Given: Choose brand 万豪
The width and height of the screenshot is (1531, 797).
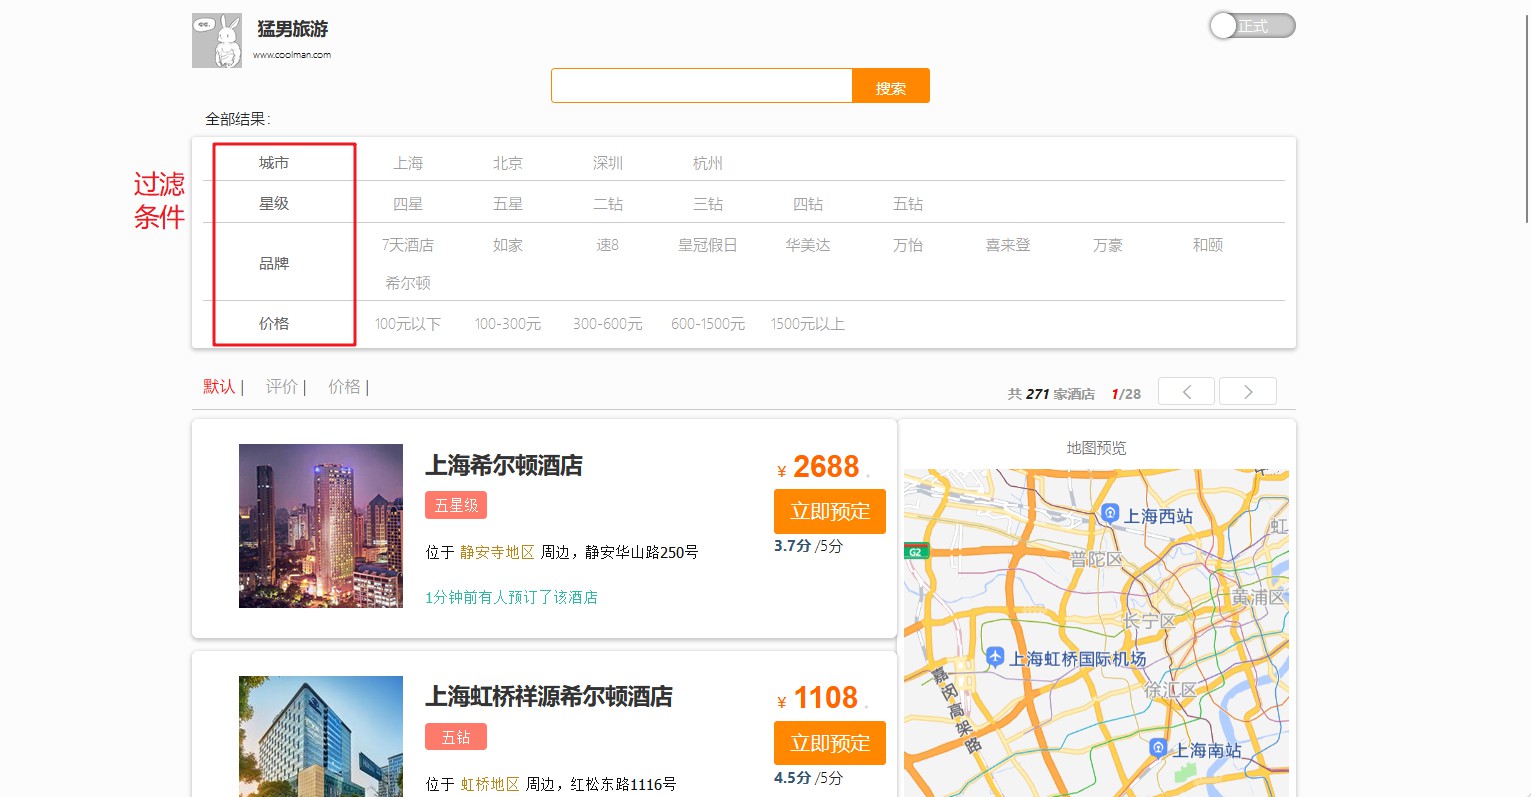Looking at the screenshot, I should pyautogui.click(x=1108, y=245).
